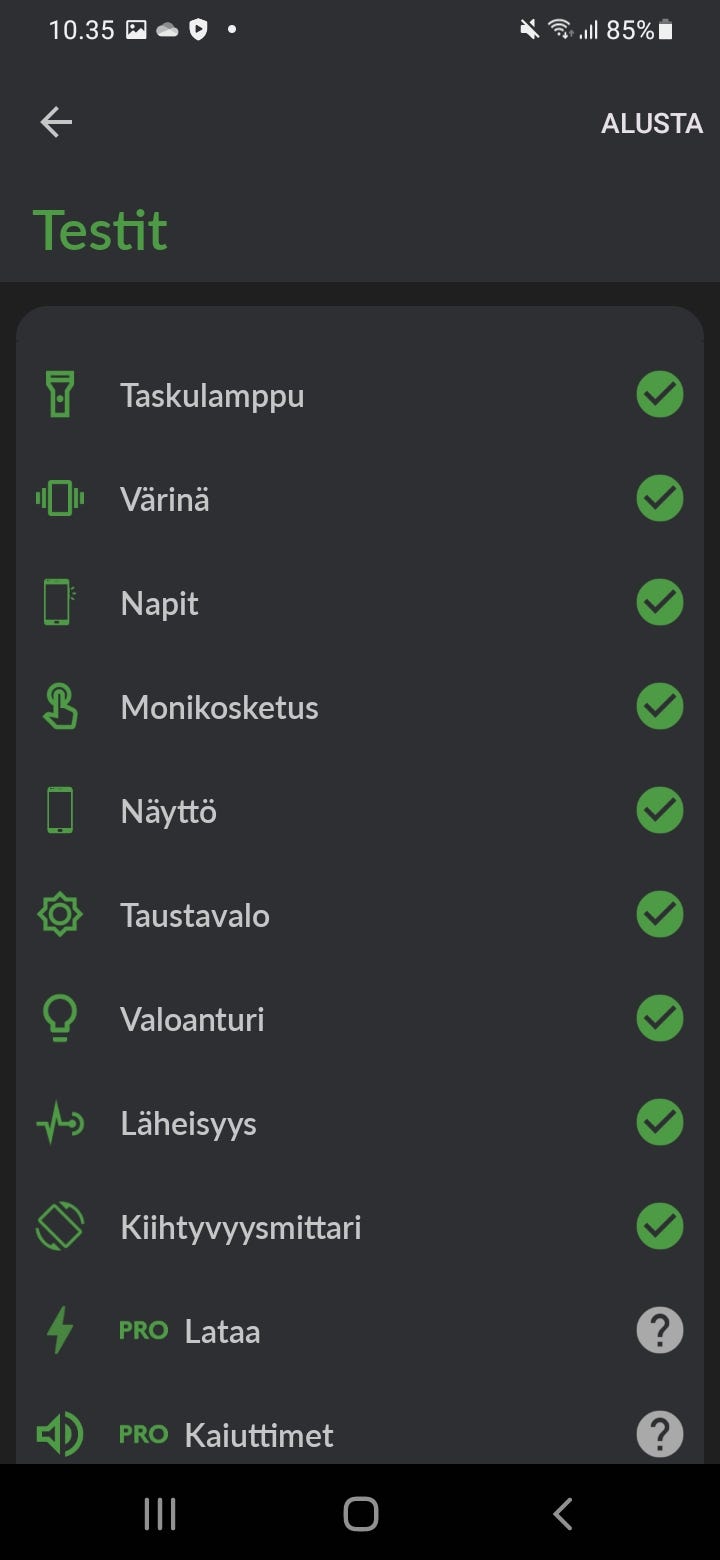The height and width of the screenshot is (1560, 720).
Task: Tap the Näyttö display test icon
Action: click(60, 810)
